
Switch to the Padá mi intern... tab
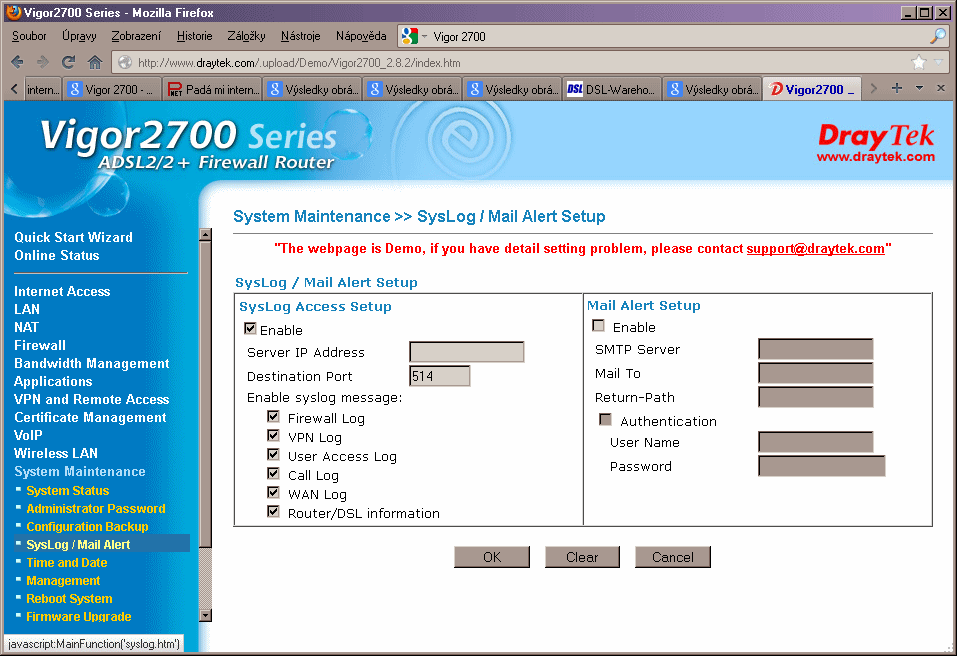click(212, 89)
